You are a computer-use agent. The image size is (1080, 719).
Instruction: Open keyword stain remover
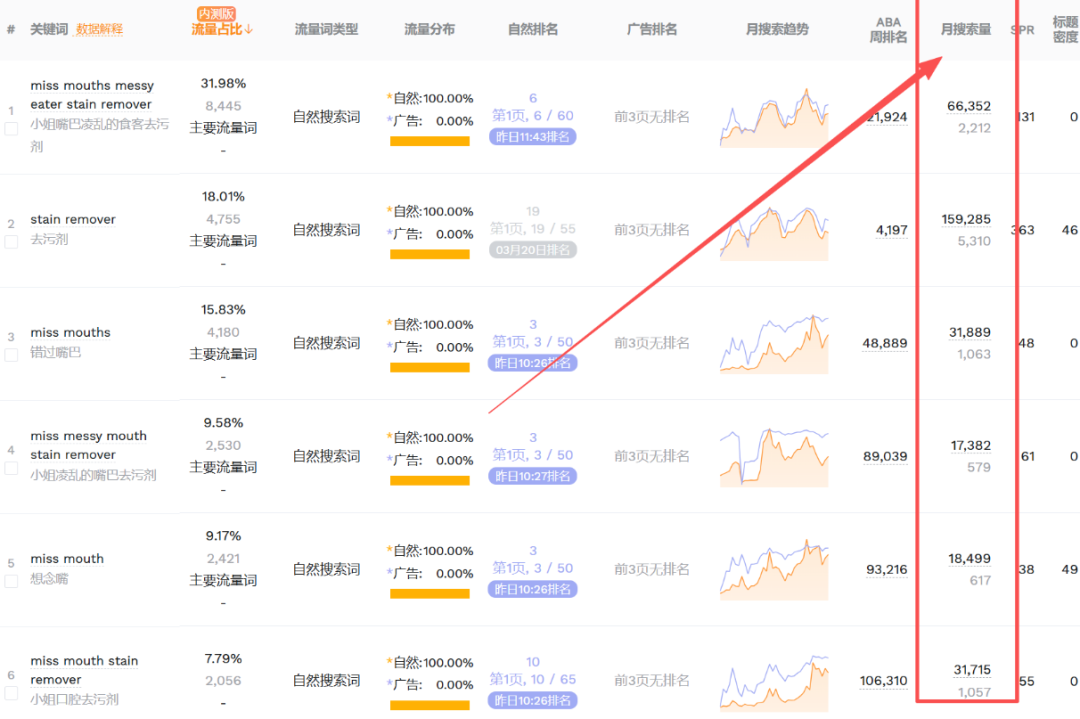[x=73, y=220]
